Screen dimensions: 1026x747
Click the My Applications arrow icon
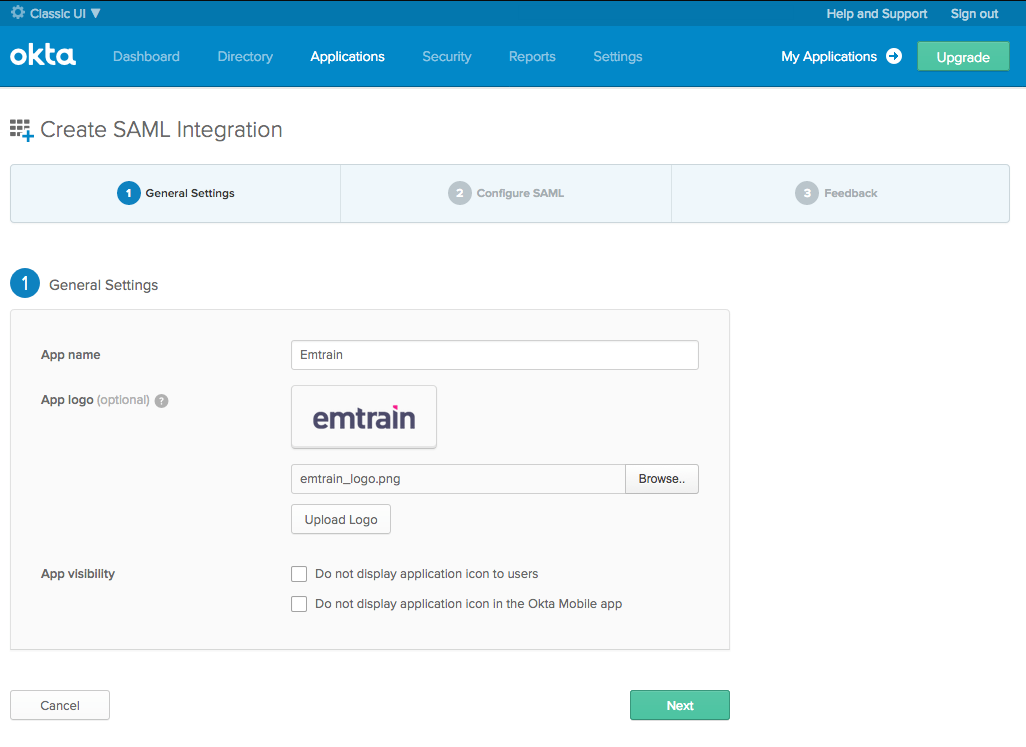(894, 56)
